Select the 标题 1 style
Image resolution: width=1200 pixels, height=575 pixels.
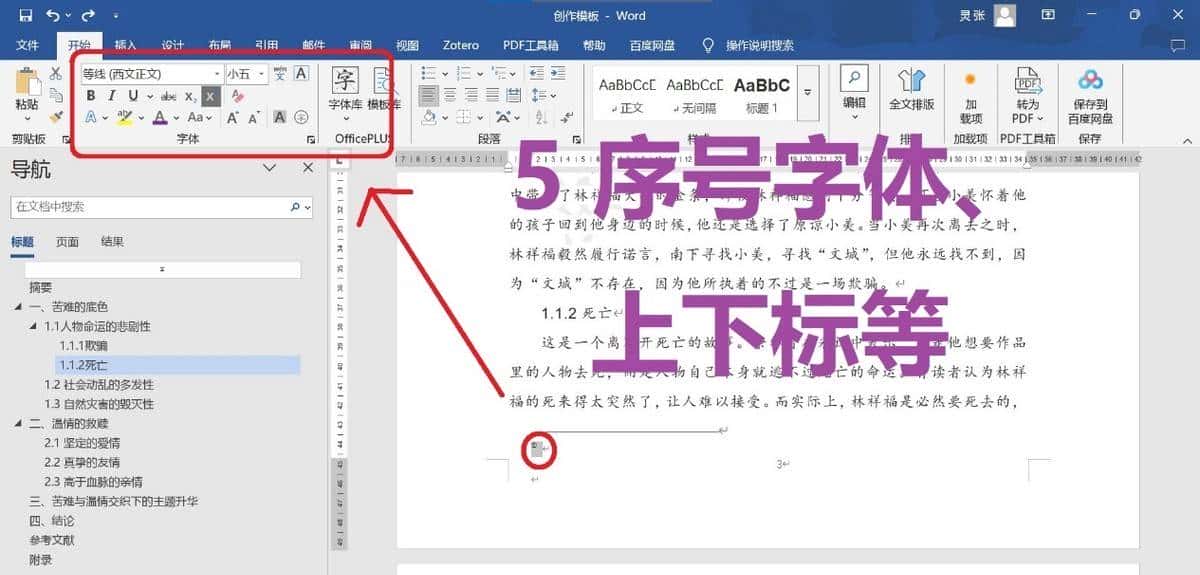tap(761, 94)
